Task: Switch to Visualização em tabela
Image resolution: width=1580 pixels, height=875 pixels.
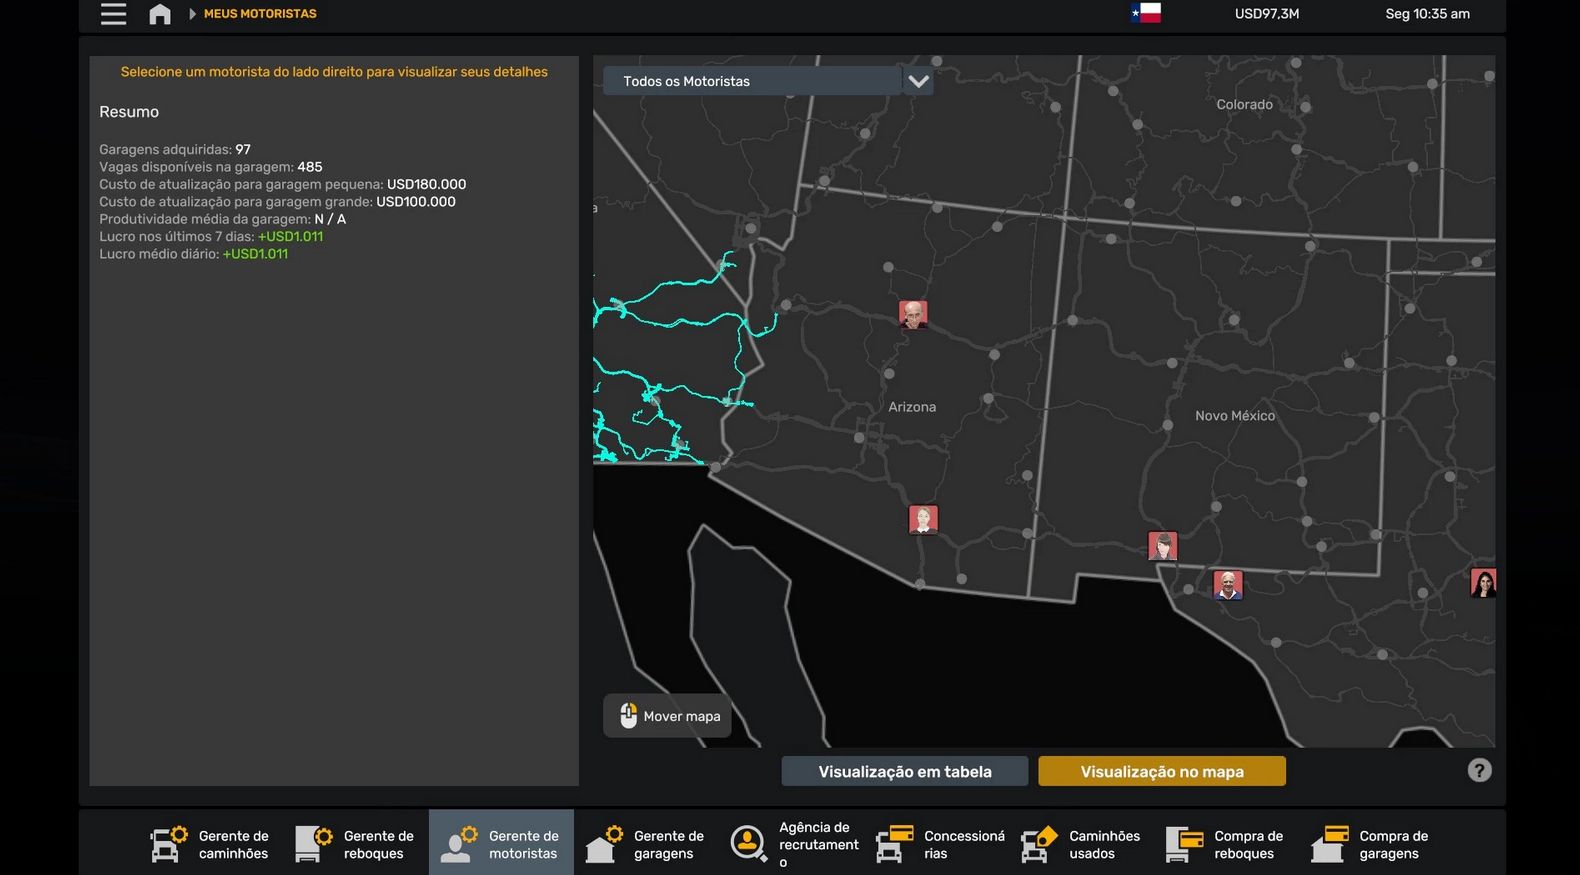Action: [x=904, y=771]
